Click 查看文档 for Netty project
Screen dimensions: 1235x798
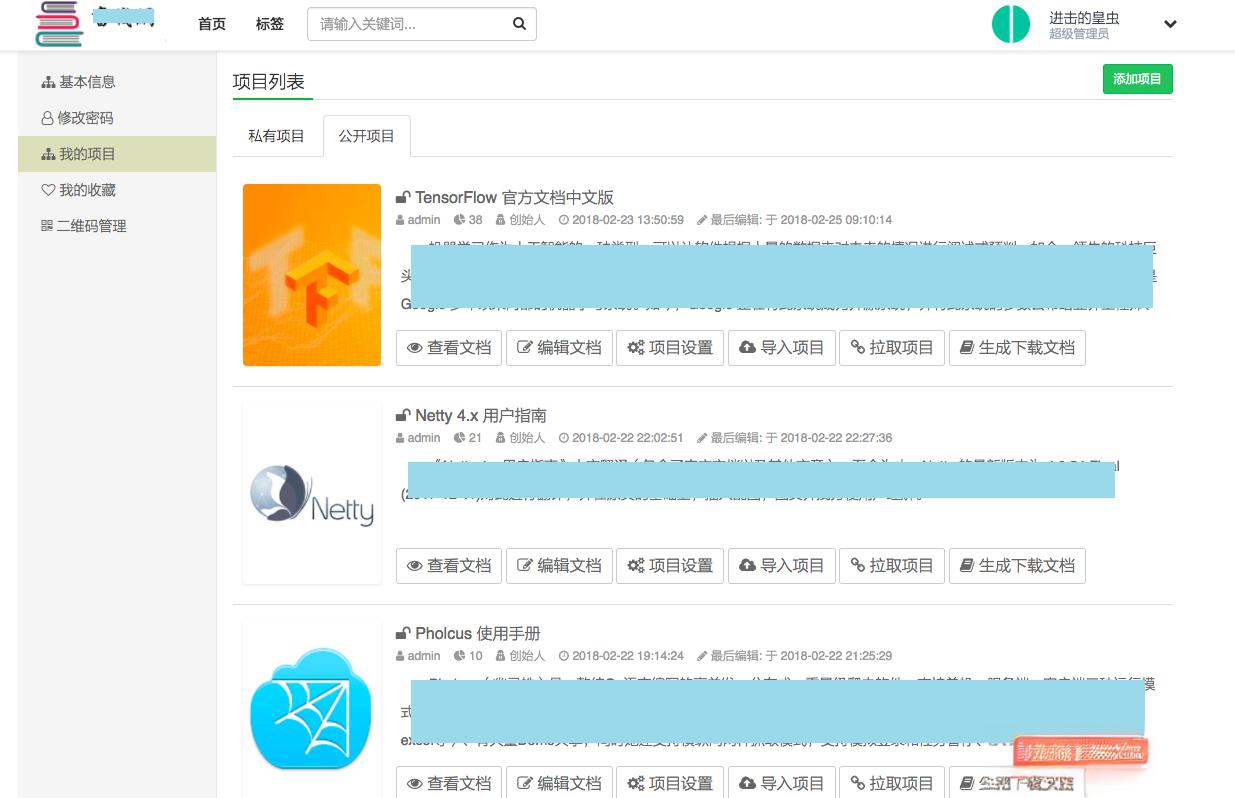[449, 565]
